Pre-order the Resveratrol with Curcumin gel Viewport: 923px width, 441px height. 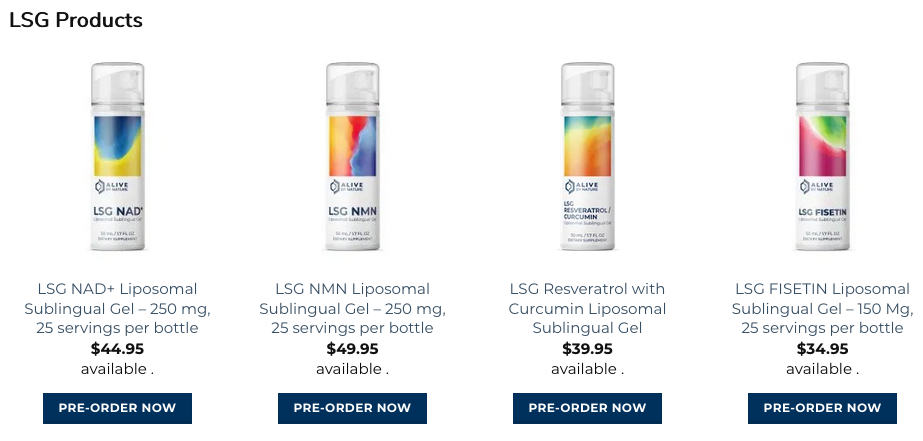point(587,408)
